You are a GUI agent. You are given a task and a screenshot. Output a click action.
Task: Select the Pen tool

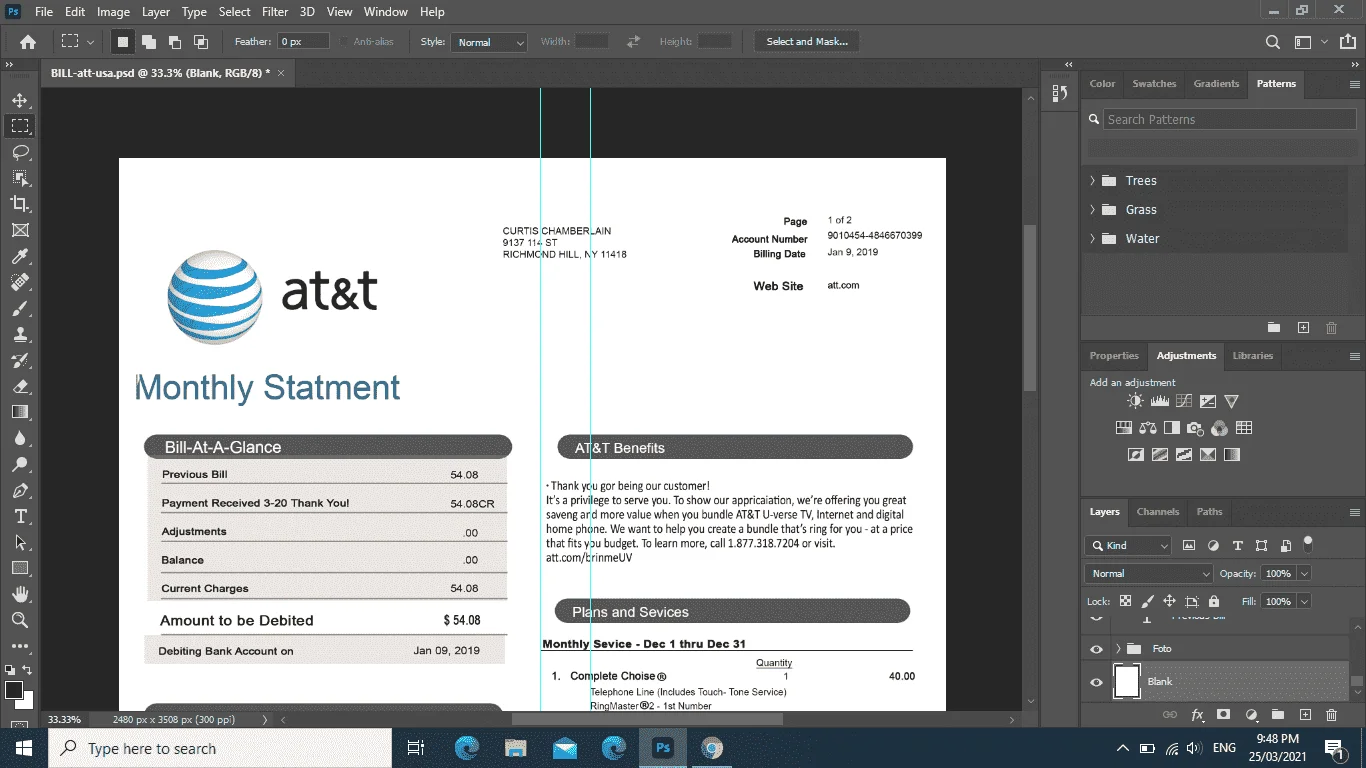click(x=20, y=491)
